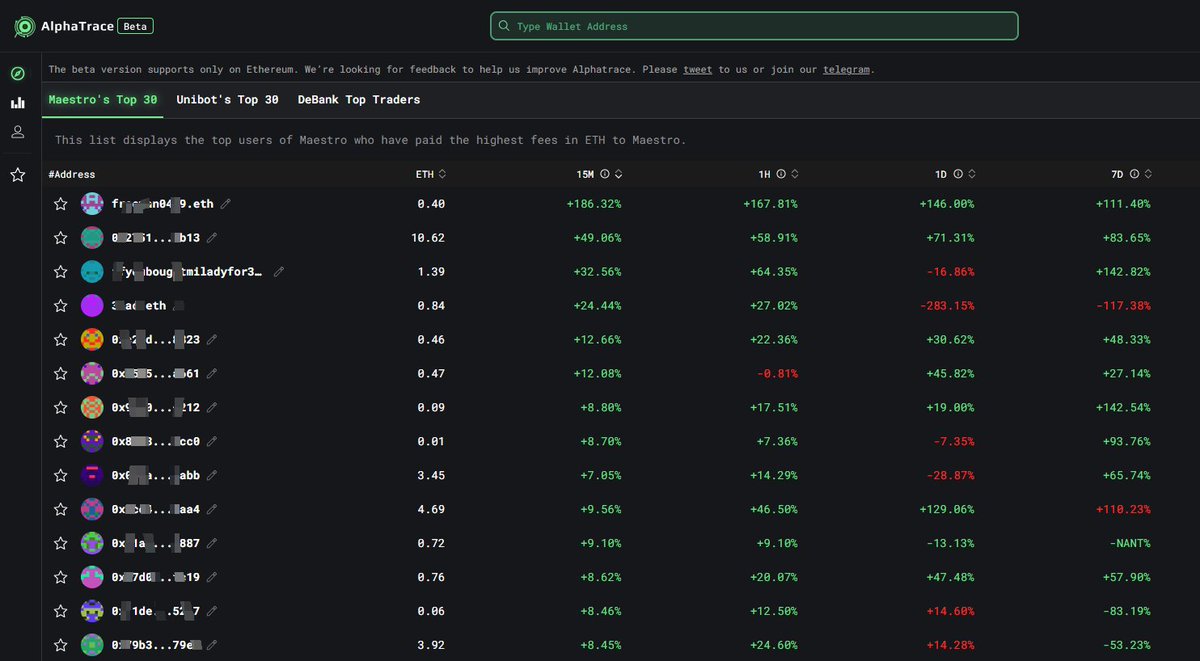Toggle favorite star on 0.09 ETH row

(x=61, y=408)
